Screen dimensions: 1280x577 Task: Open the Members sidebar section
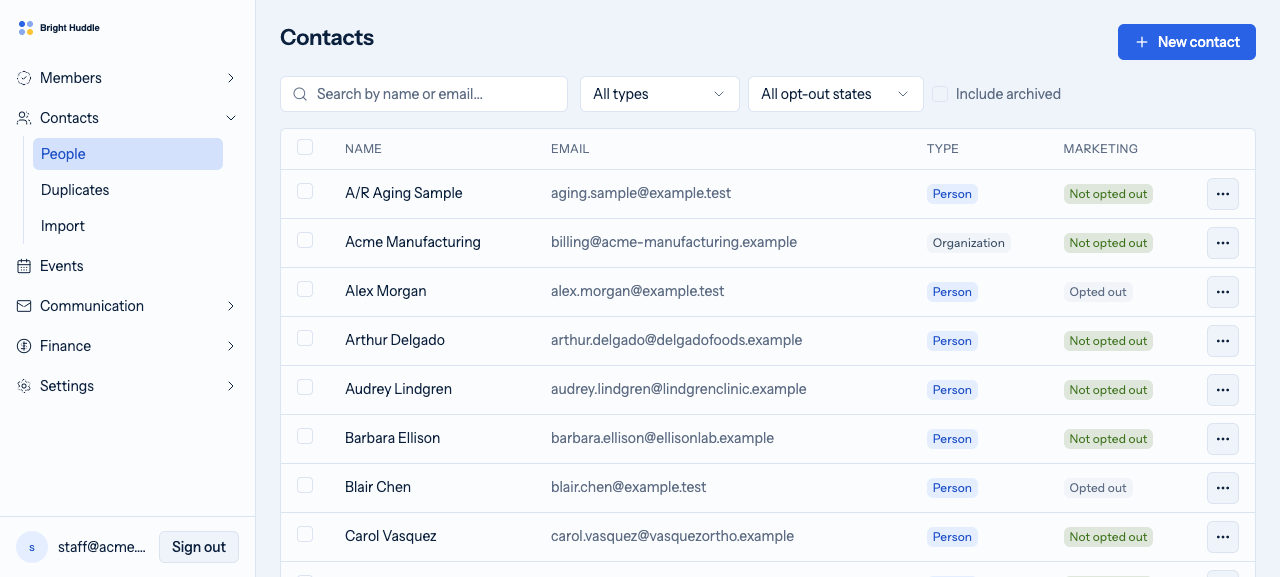pyautogui.click(x=128, y=78)
